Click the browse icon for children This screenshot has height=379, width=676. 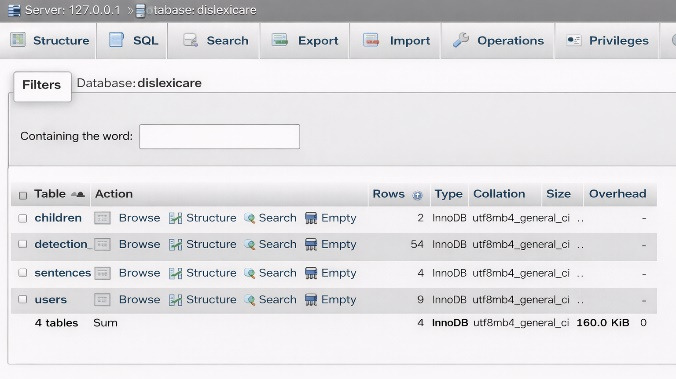pyautogui.click(x=102, y=218)
